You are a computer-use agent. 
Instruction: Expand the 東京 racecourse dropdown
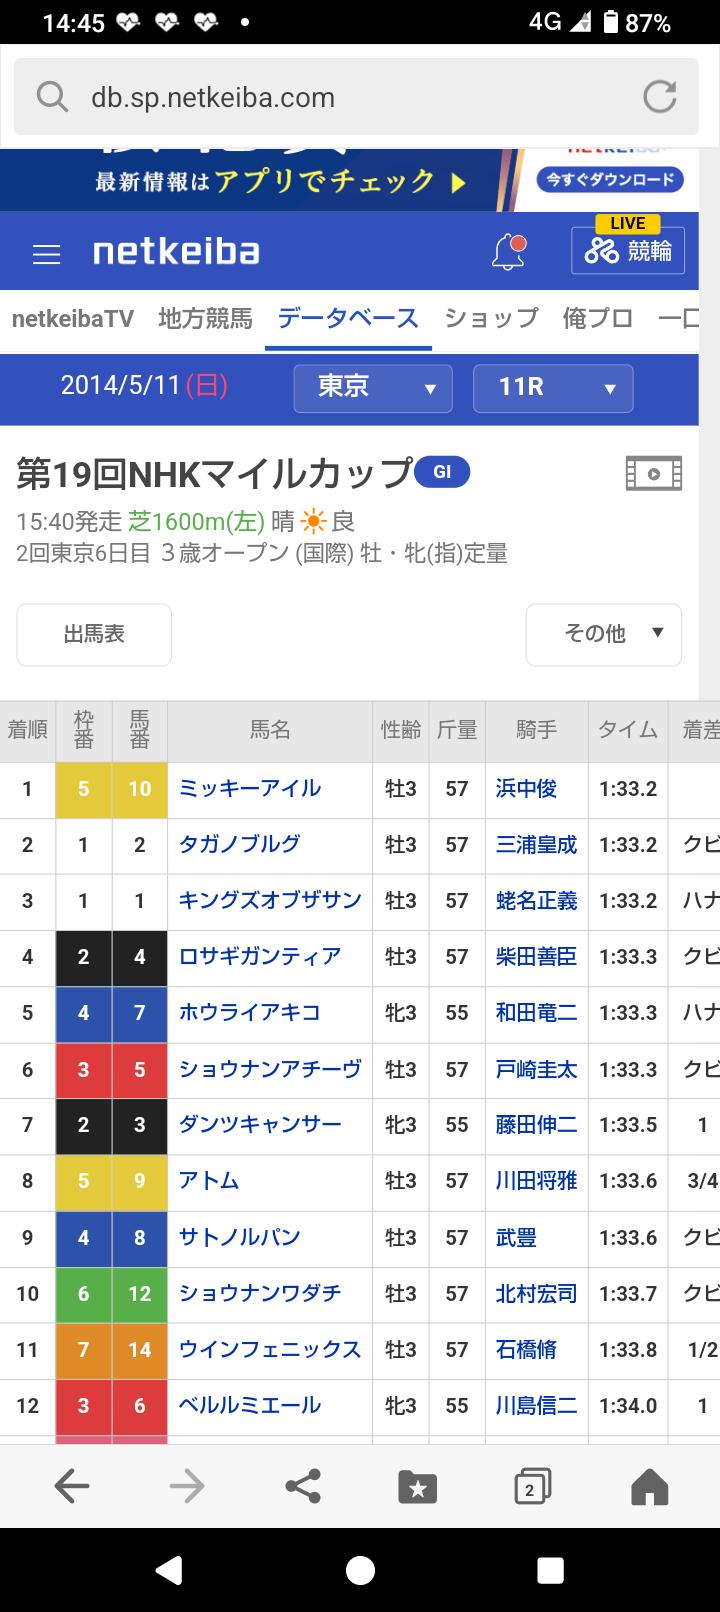pos(373,388)
